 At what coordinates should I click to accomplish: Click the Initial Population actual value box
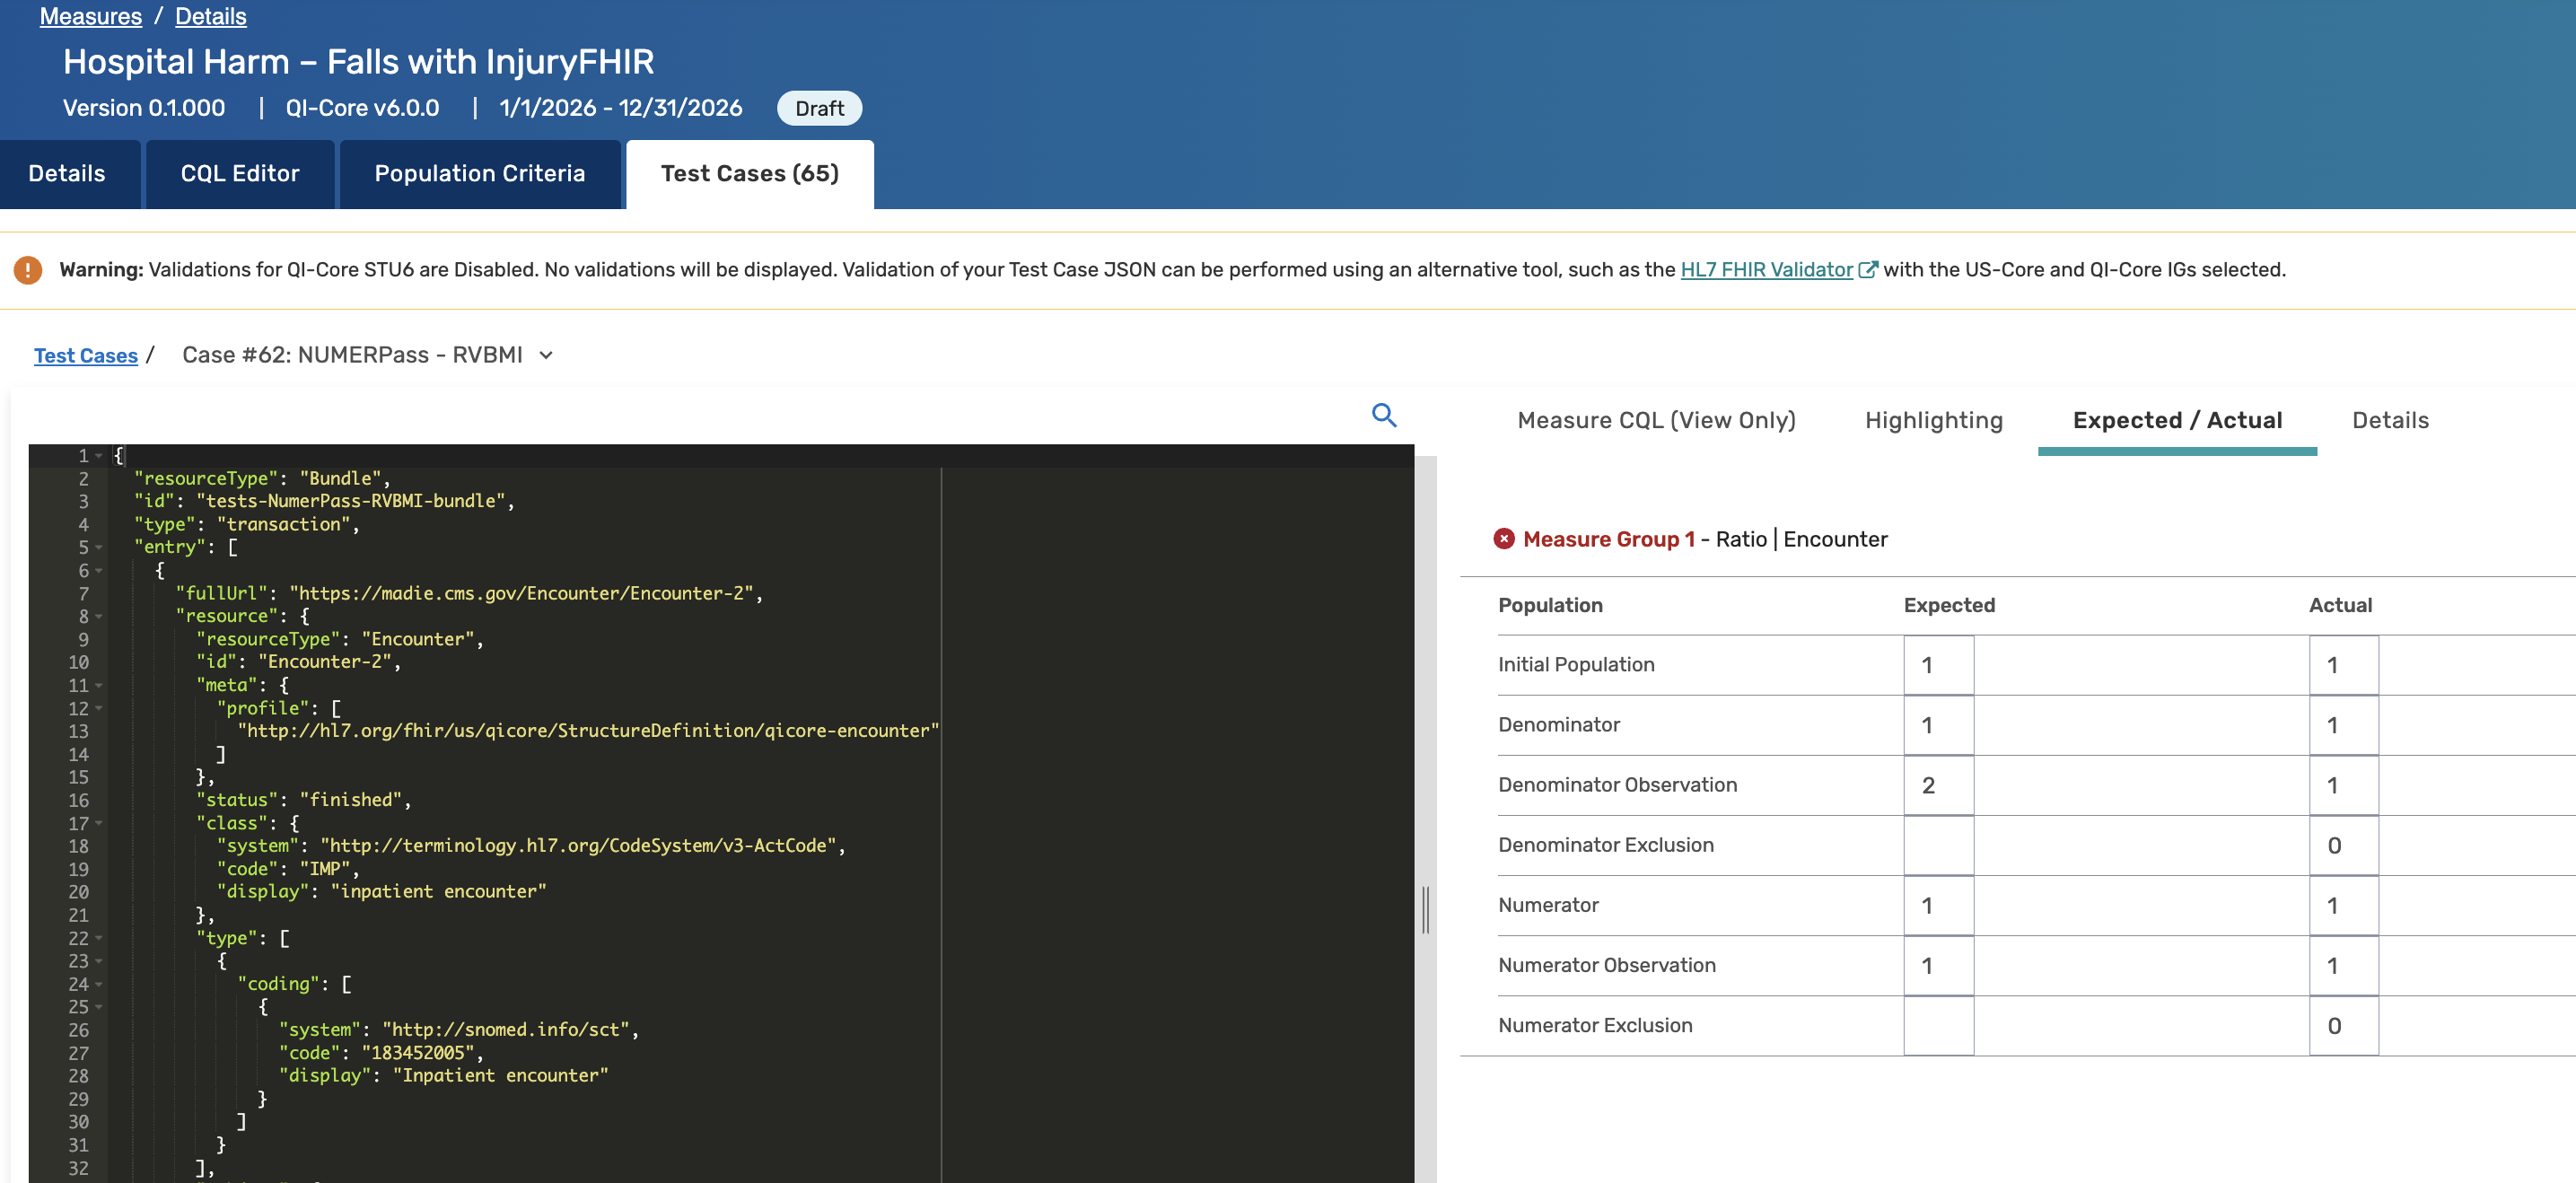2343,666
